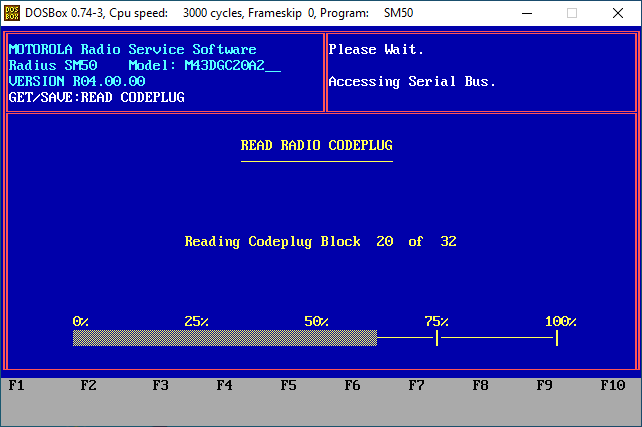Click the F10 function key label
Viewport: 642px width, 427px height.
[613, 385]
